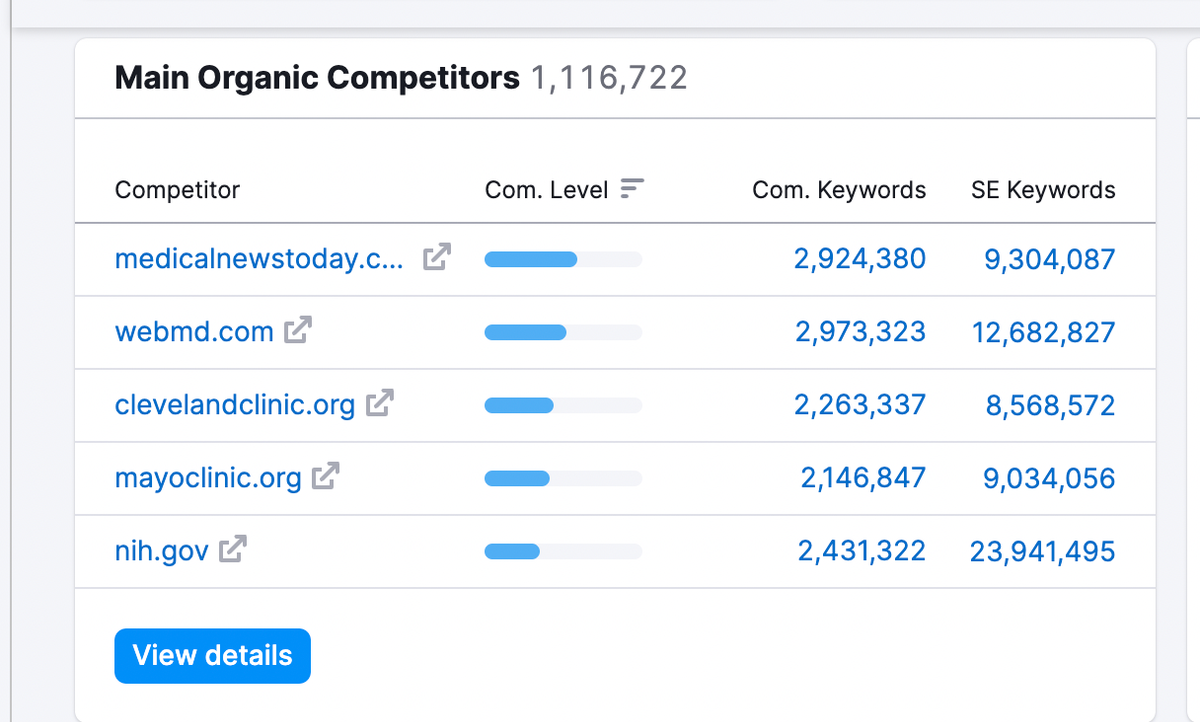This screenshot has height=722, width=1200.
Task: Open common keywords value 2,431,322
Action: [862, 551]
